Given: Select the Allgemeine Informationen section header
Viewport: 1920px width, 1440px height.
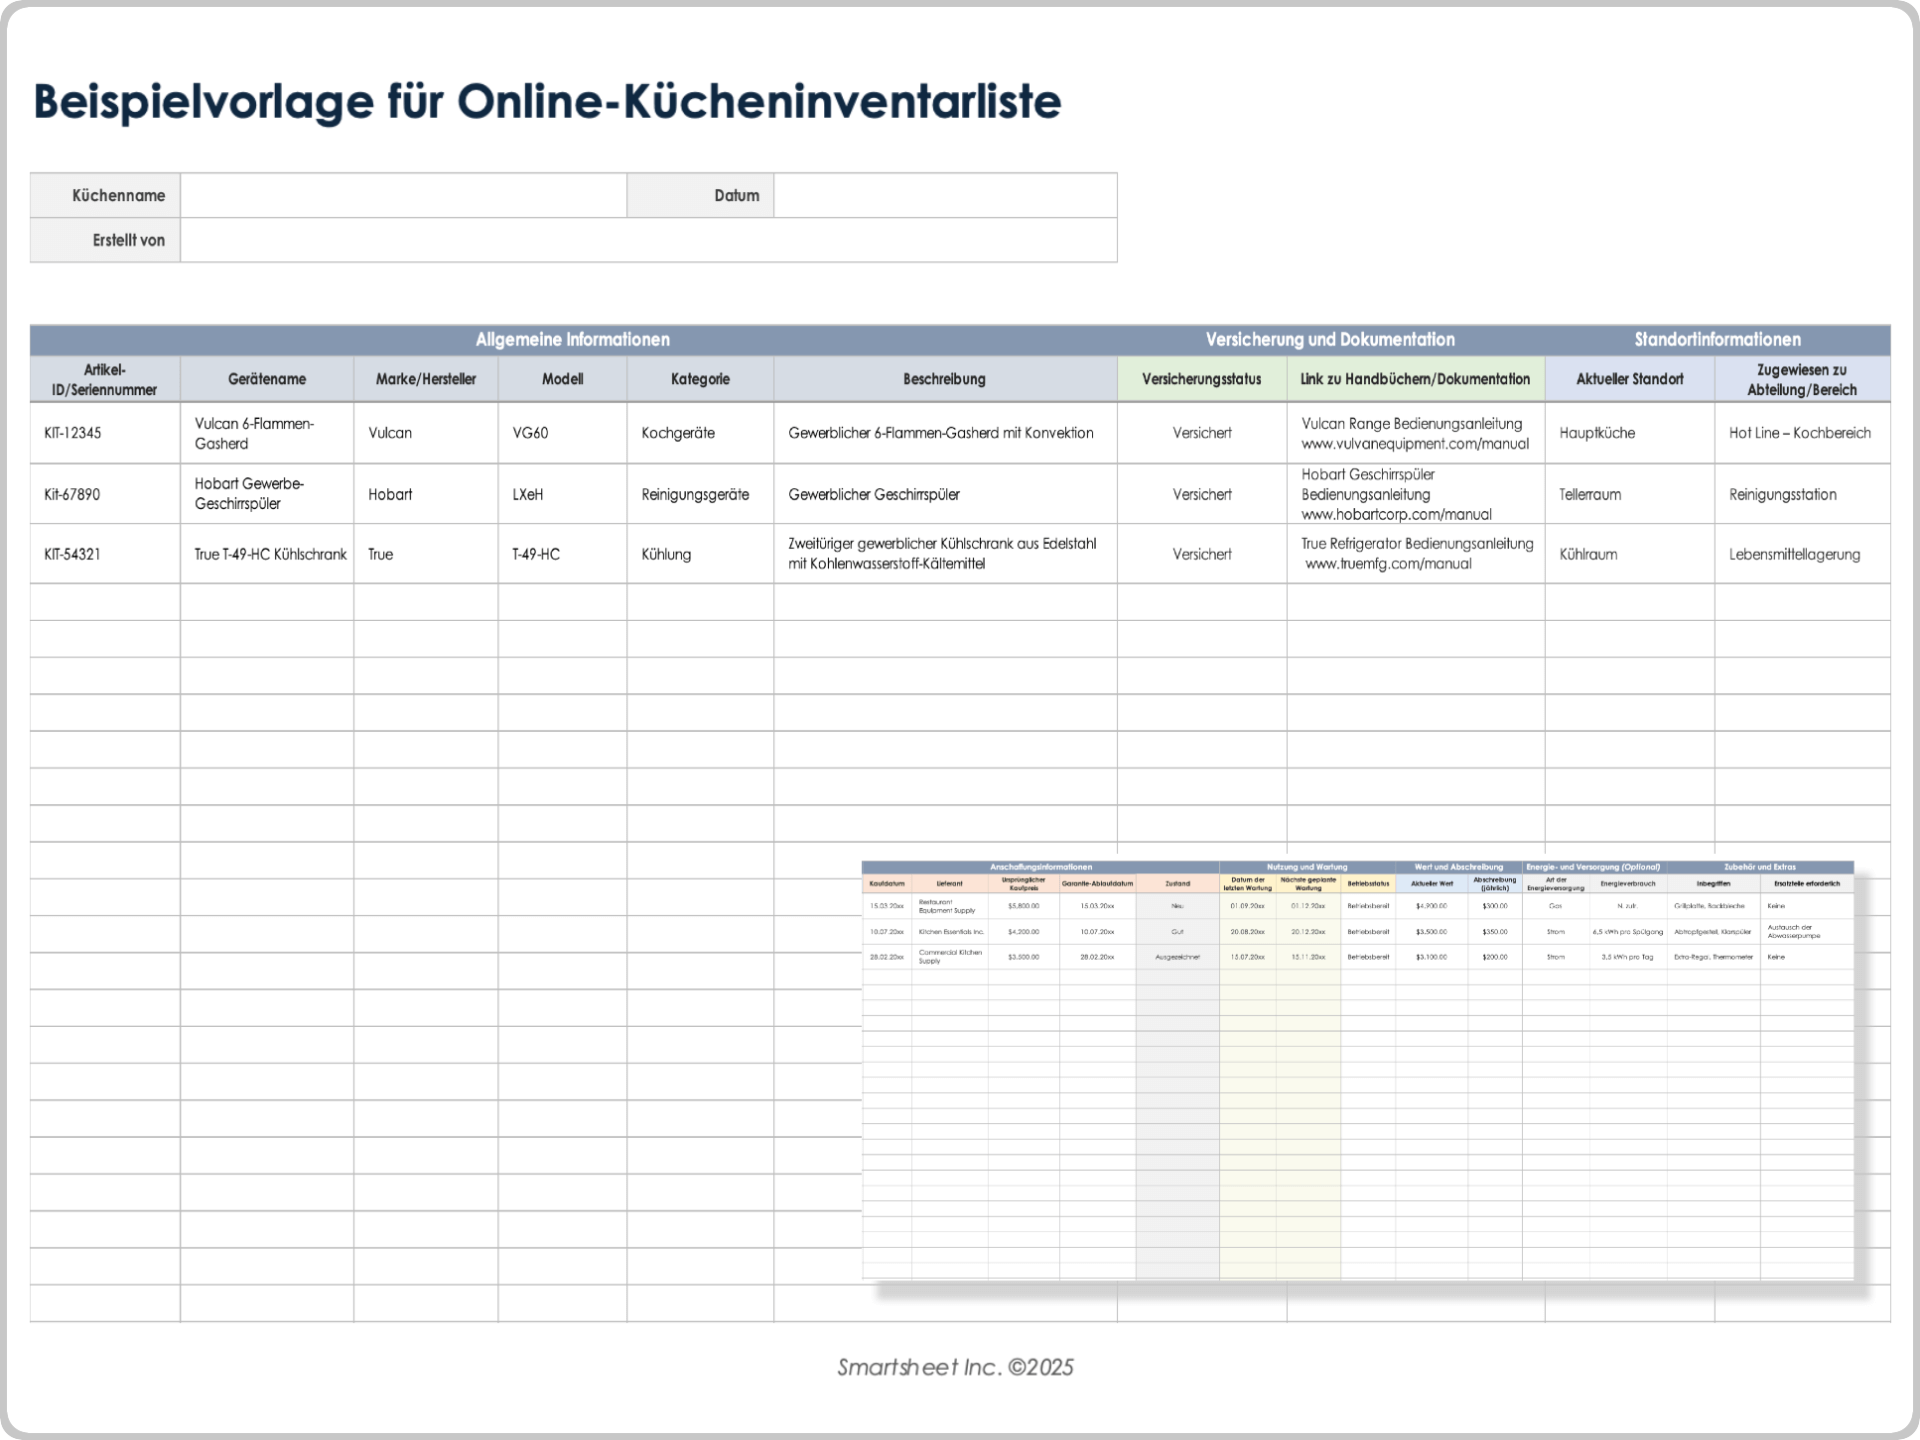Looking at the screenshot, I should pos(573,340).
